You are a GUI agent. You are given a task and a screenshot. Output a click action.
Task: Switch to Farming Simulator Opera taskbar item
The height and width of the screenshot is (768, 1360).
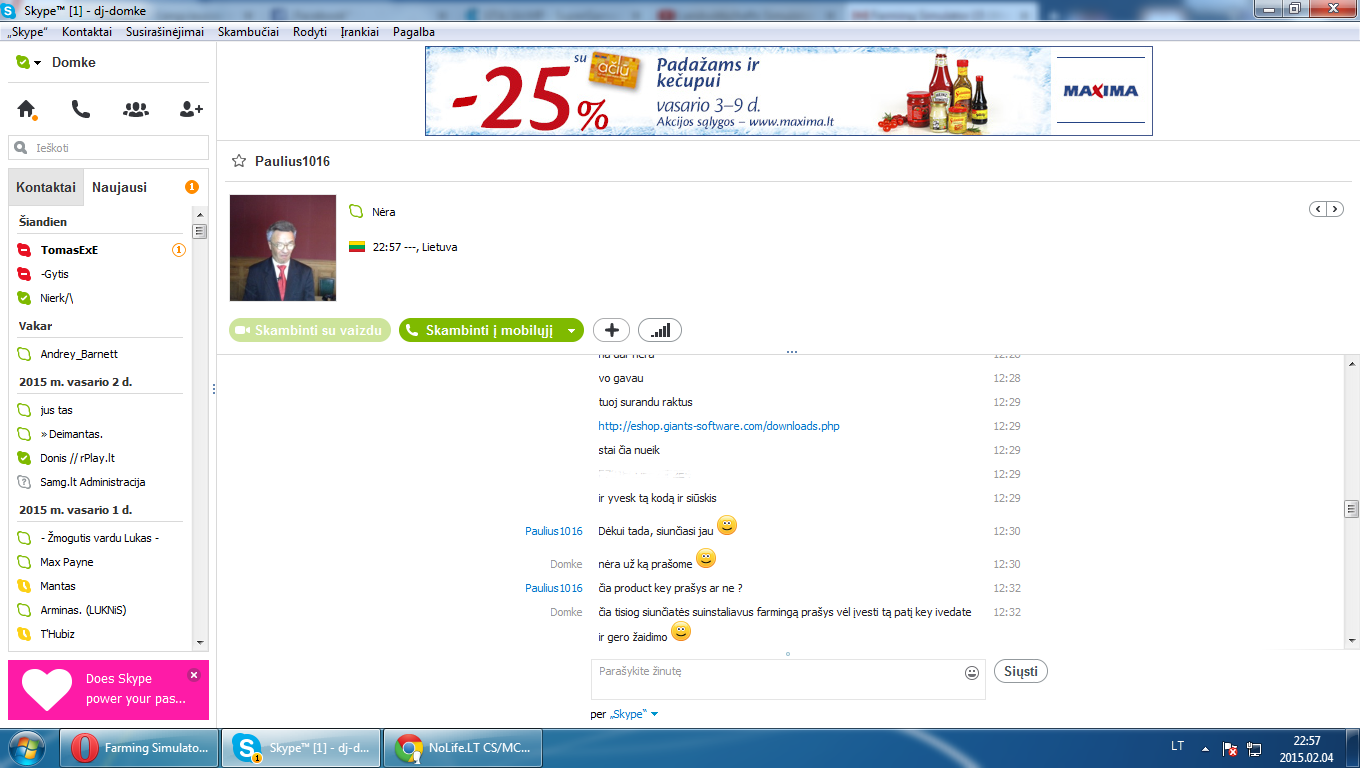pos(139,748)
